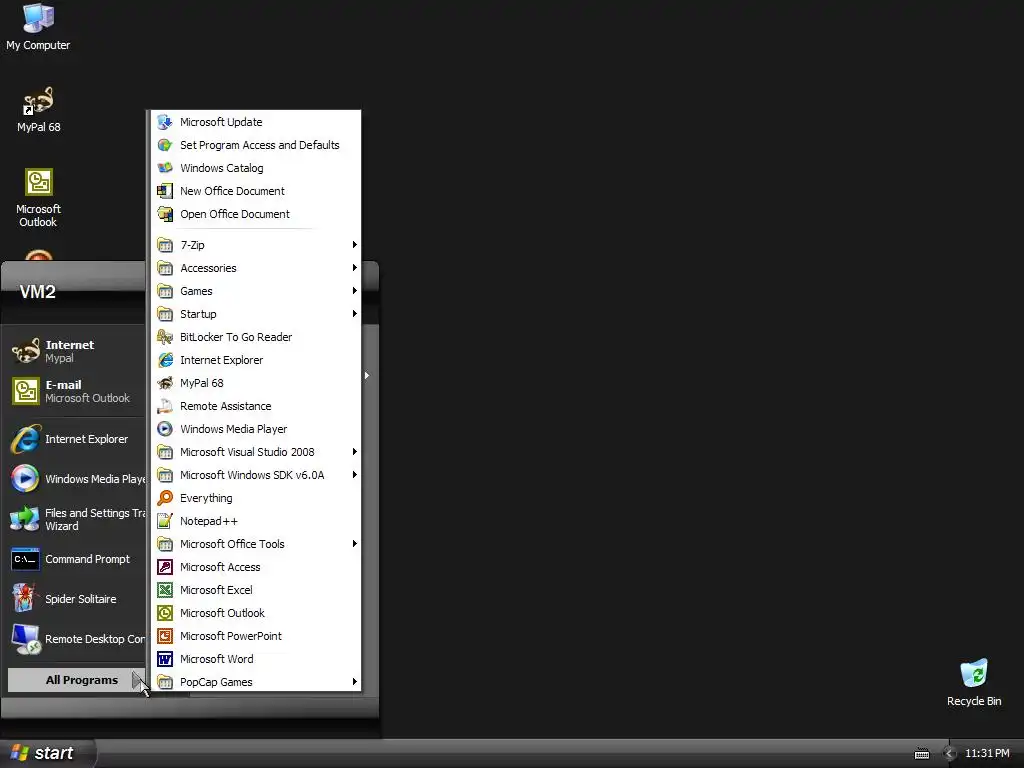Start the Remote Assistance icon
Image resolution: width=1024 pixels, height=768 pixels.
click(165, 406)
